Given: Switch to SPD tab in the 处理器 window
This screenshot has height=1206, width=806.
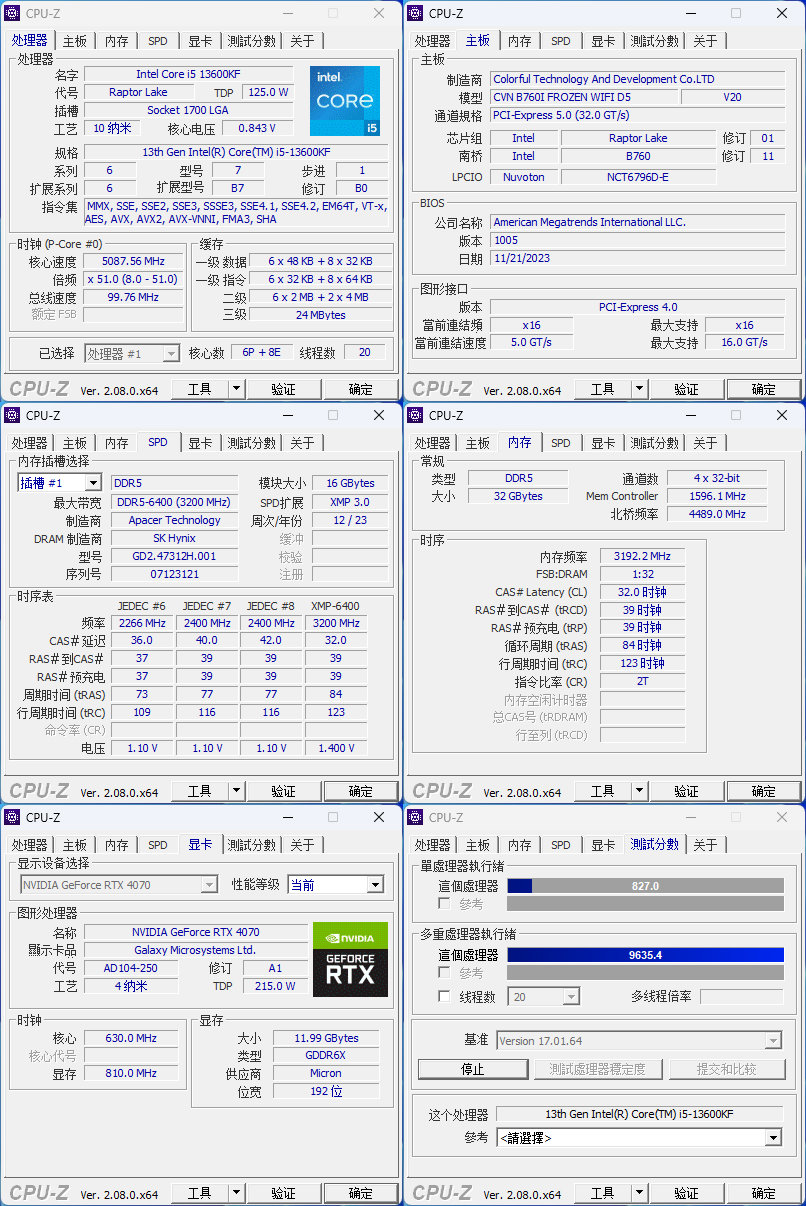Looking at the screenshot, I should point(158,41).
